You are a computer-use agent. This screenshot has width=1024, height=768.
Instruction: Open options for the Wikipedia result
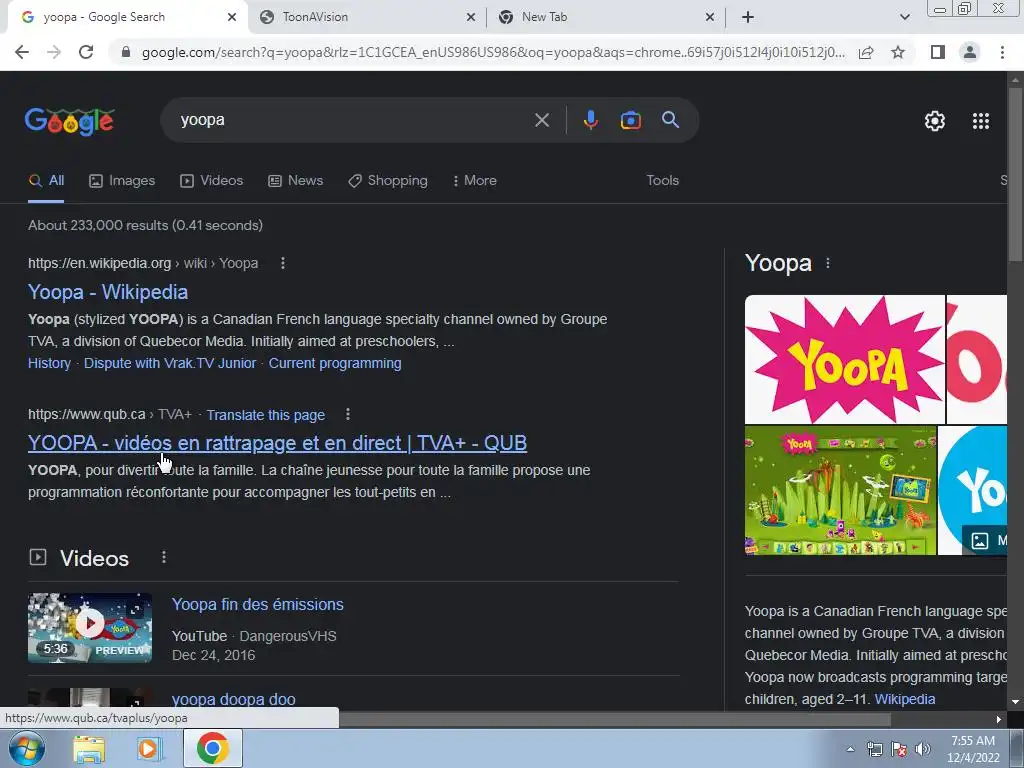click(x=283, y=263)
